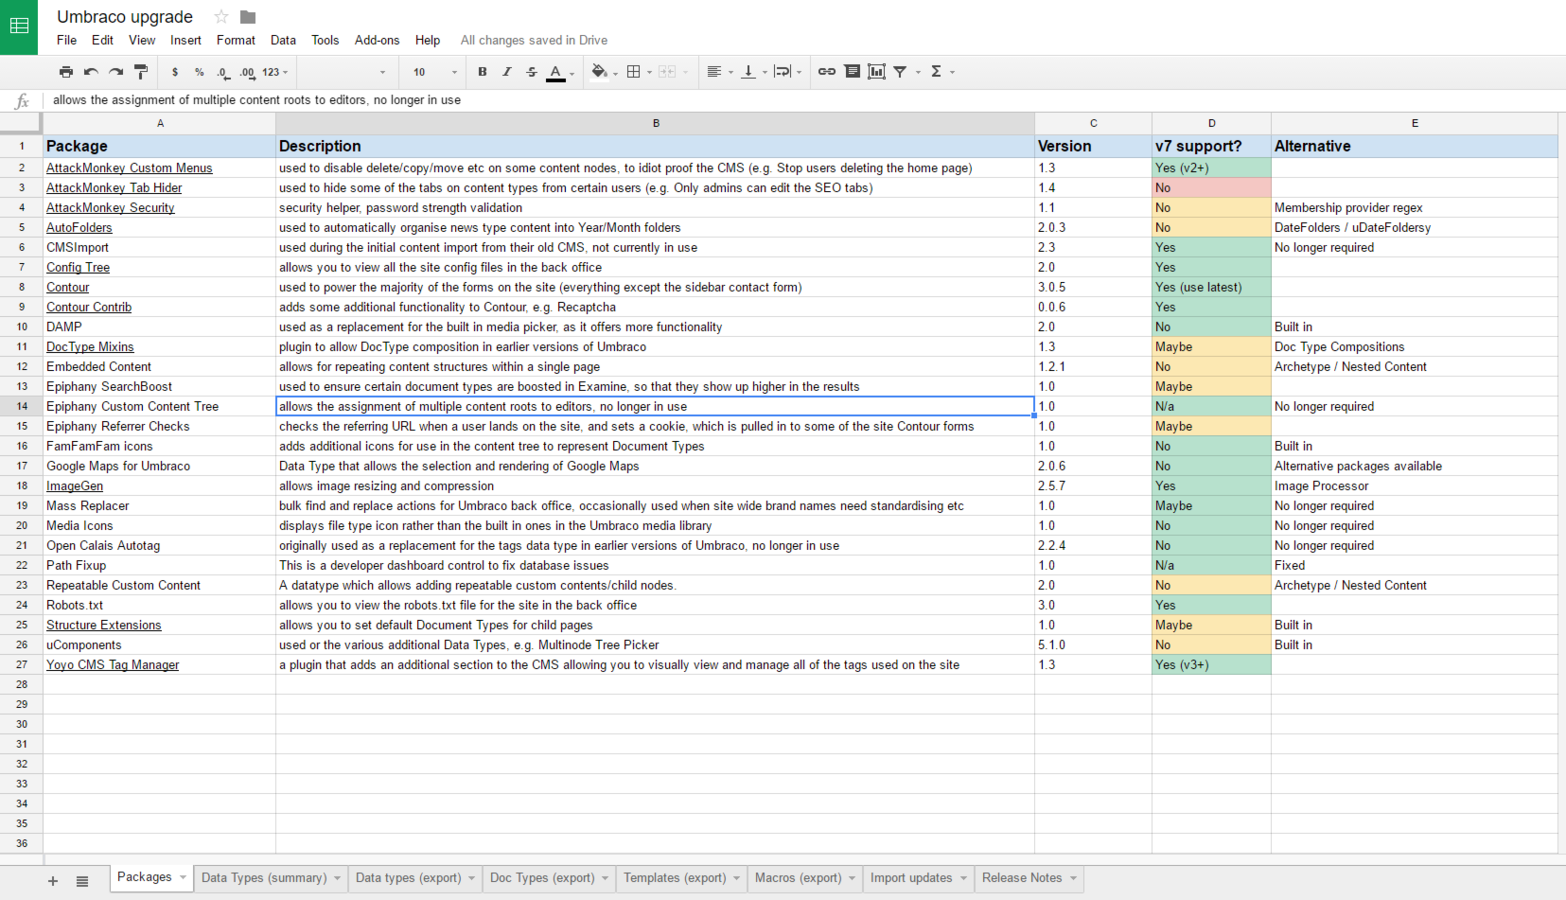The width and height of the screenshot is (1566, 900).
Task: Open the borders menu
Action: point(638,72)
